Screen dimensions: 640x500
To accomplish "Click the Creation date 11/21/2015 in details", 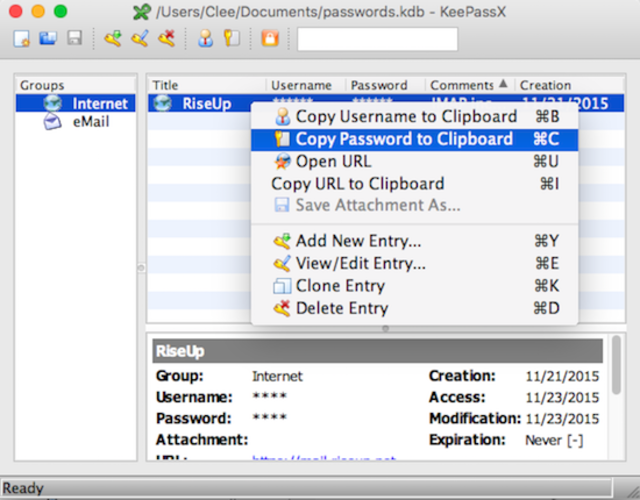I will point(562,376).
